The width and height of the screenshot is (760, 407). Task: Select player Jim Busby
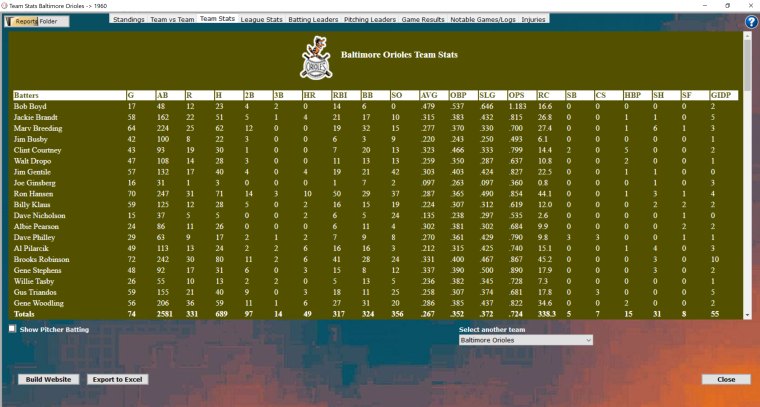tap(31, 139)
